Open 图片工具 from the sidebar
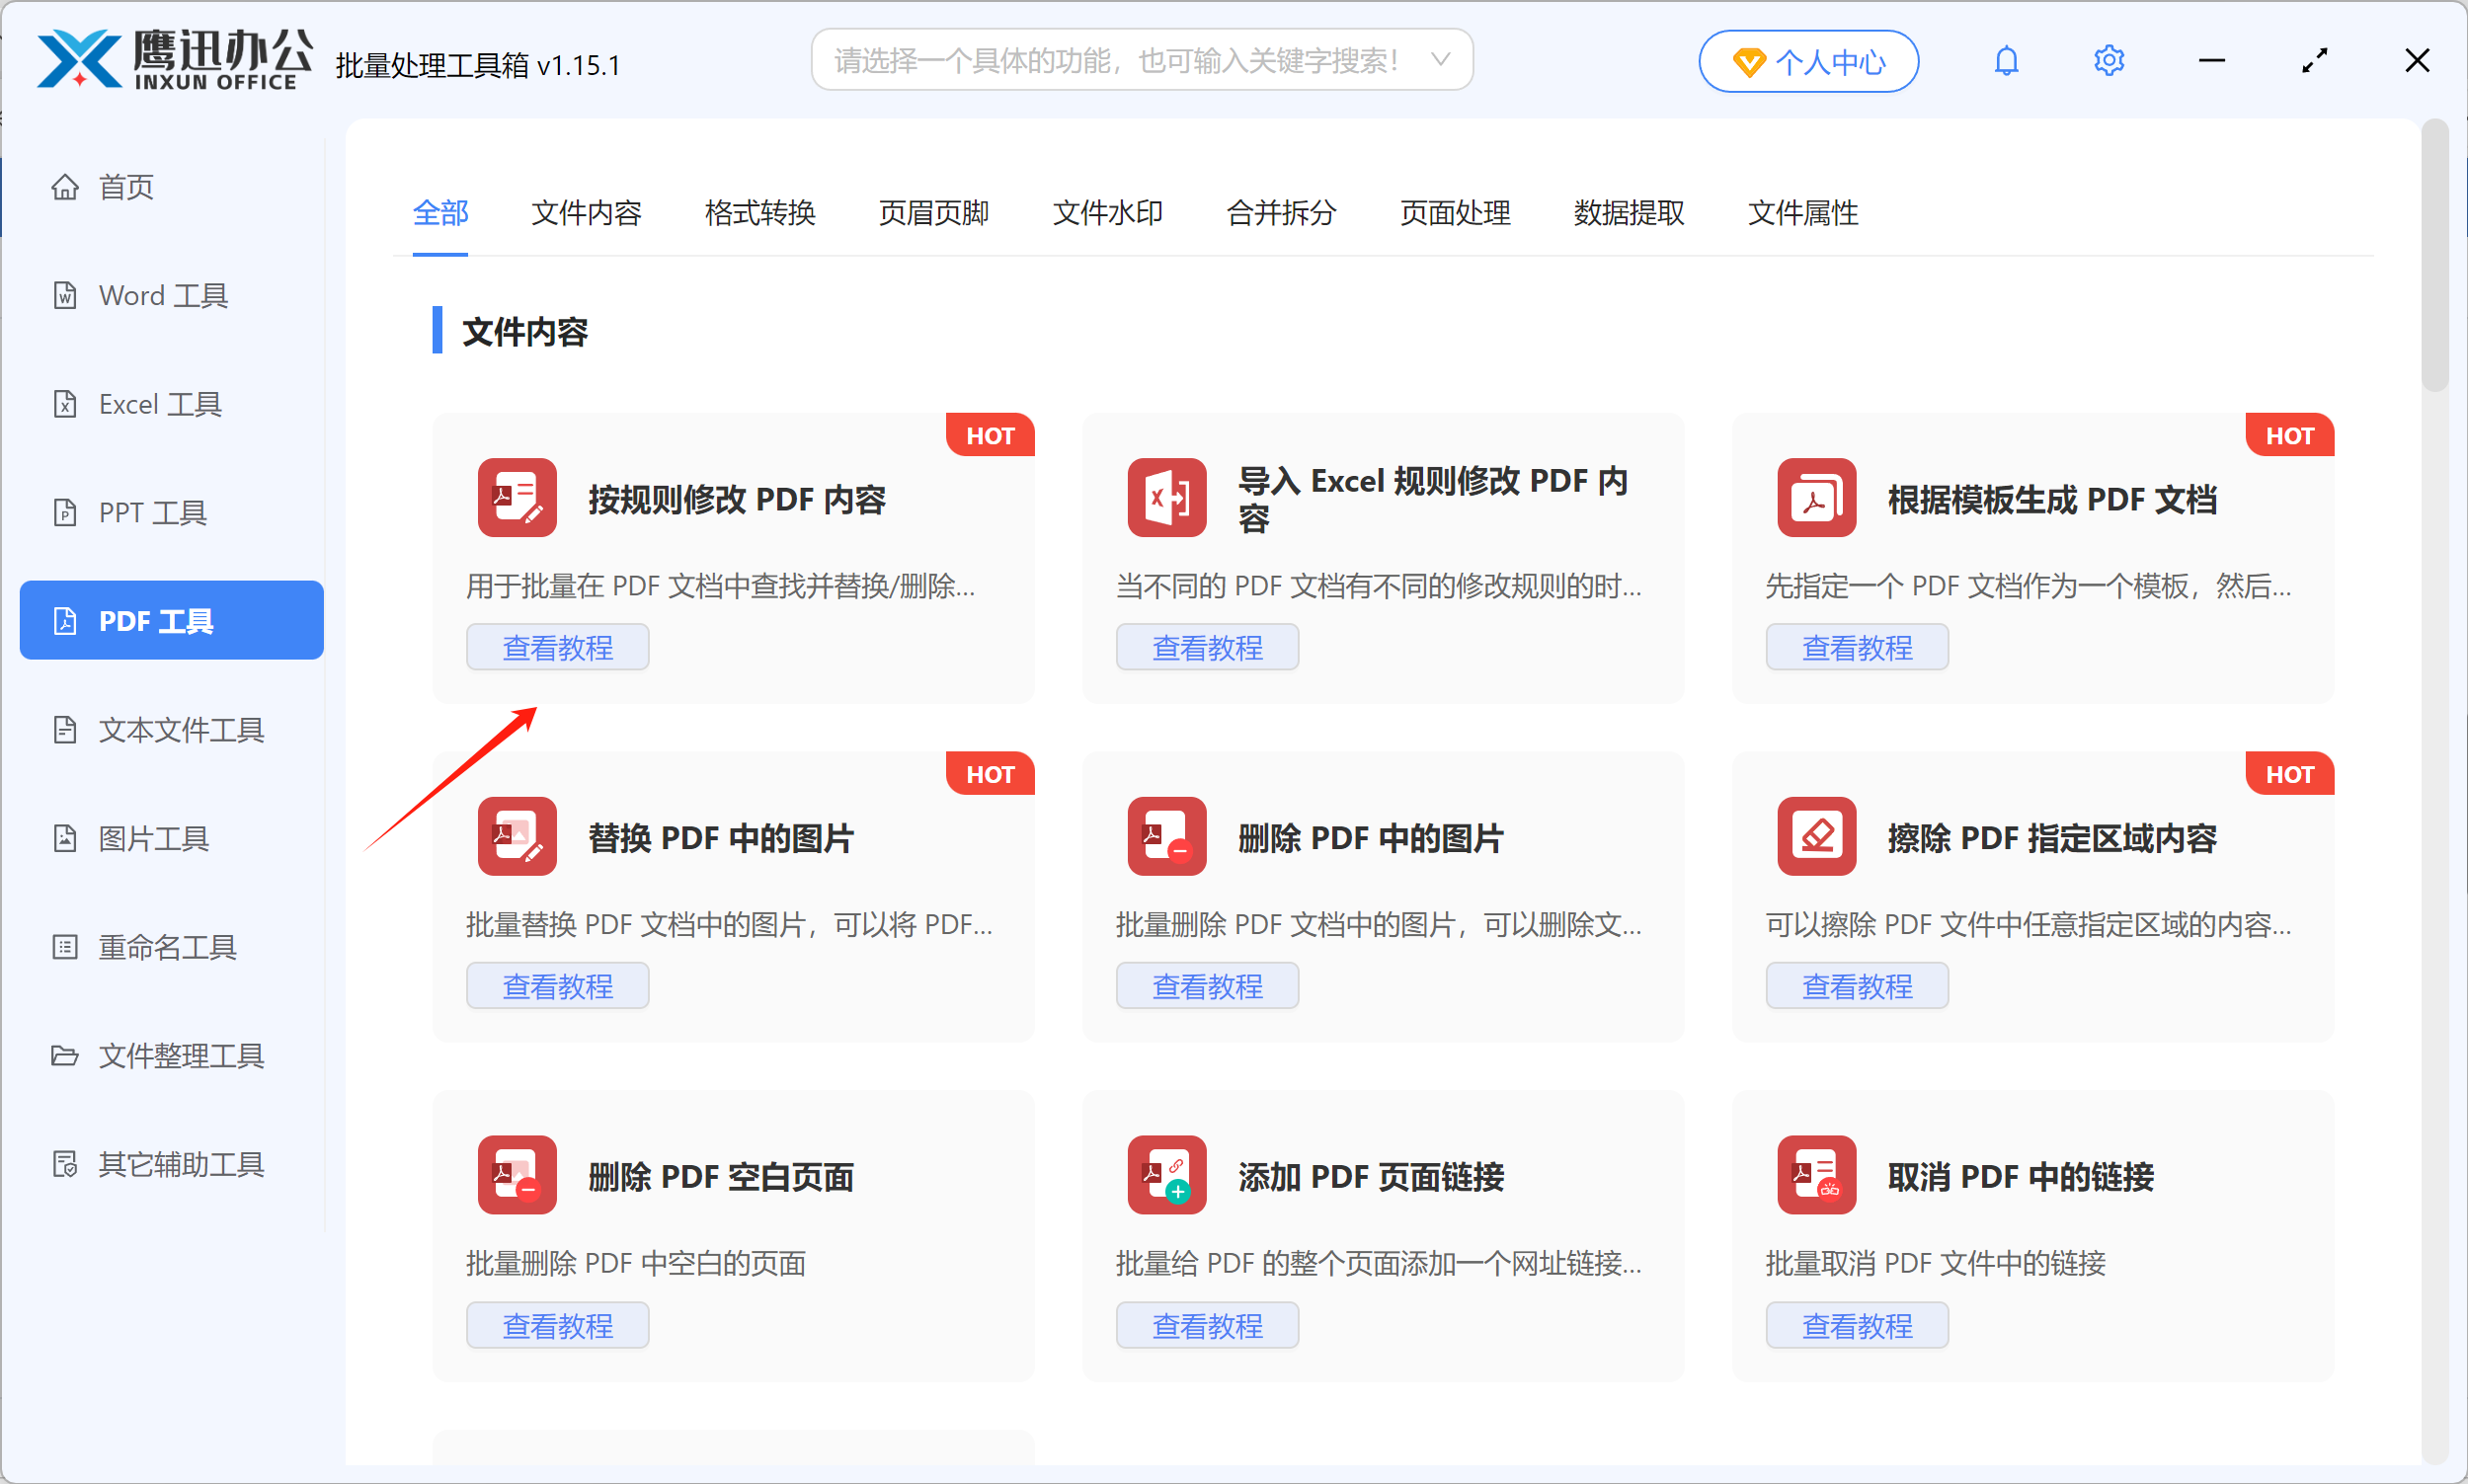This screenshot has height=1484, width=2468. [x=172, y=838]
